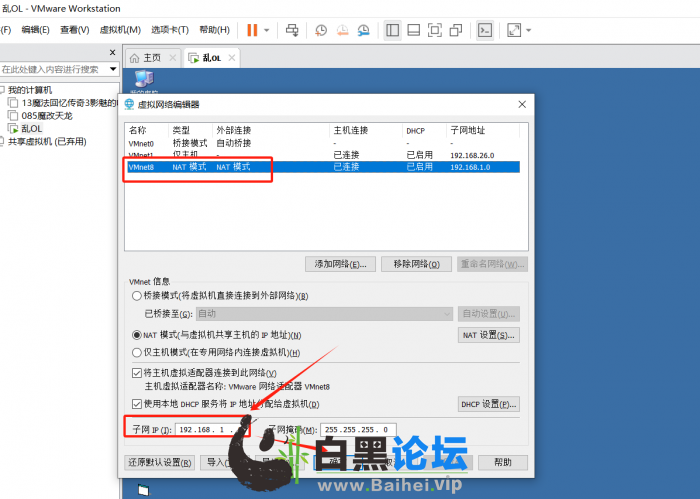
Task: Select the 桥接模式 radio button
Action: [137, 296]
